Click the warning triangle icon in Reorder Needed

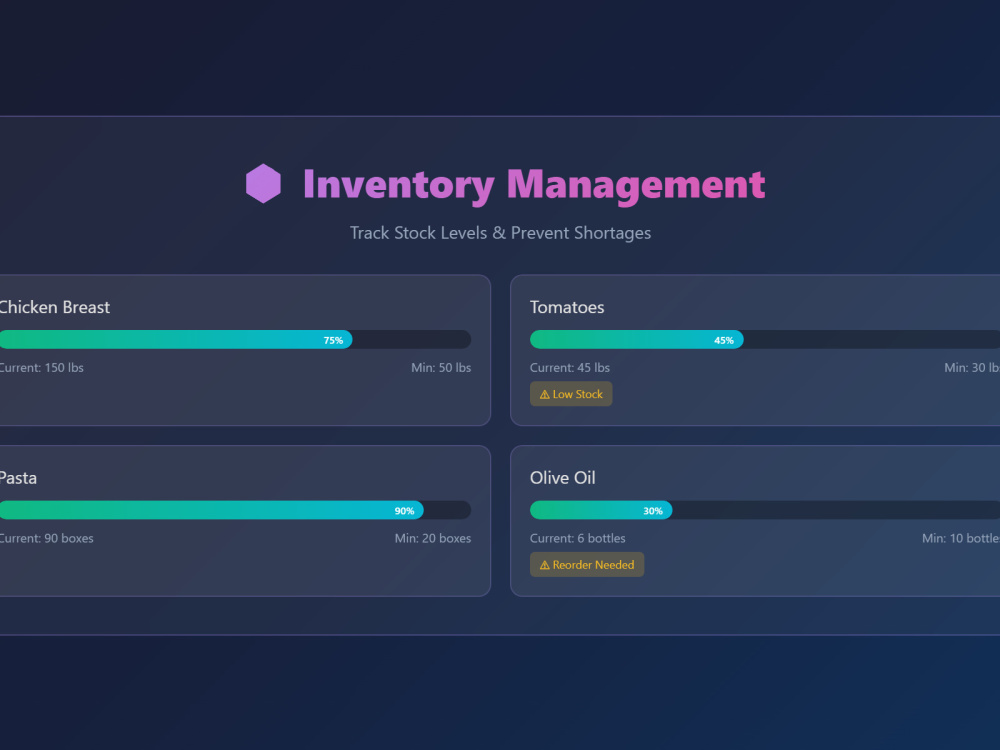pyautogui.click(x=545, y=566)
